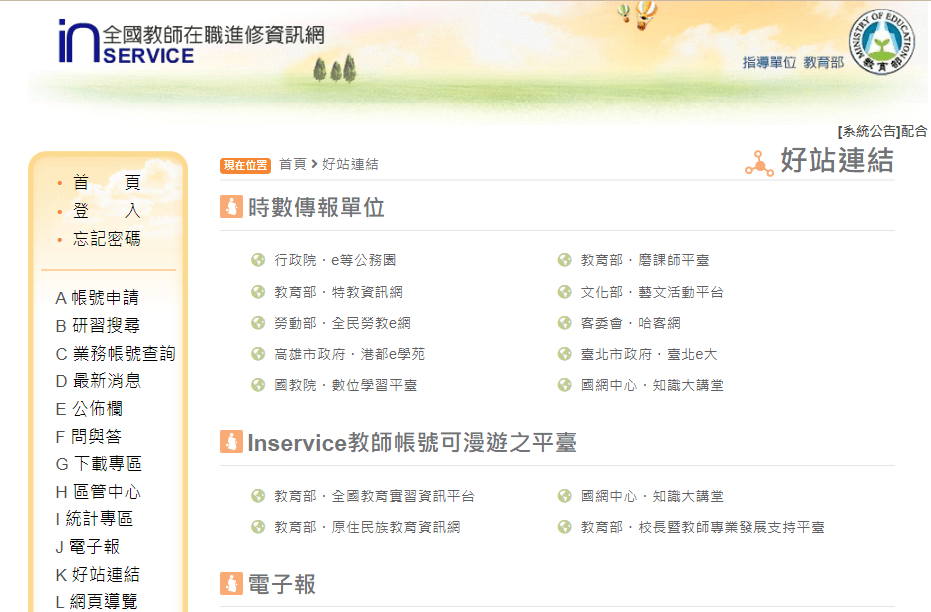Viewport: 931px width, 612px height.
Task: Select J 電子報 menu item
Action: [88, 547]
